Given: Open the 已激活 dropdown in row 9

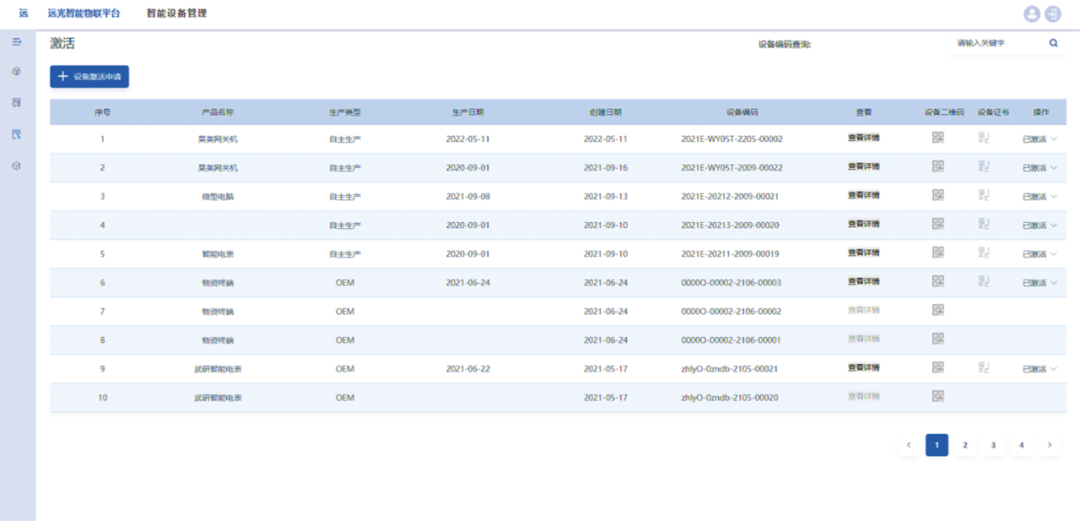Looking at the screenshot, I should tap(1039, 369).
